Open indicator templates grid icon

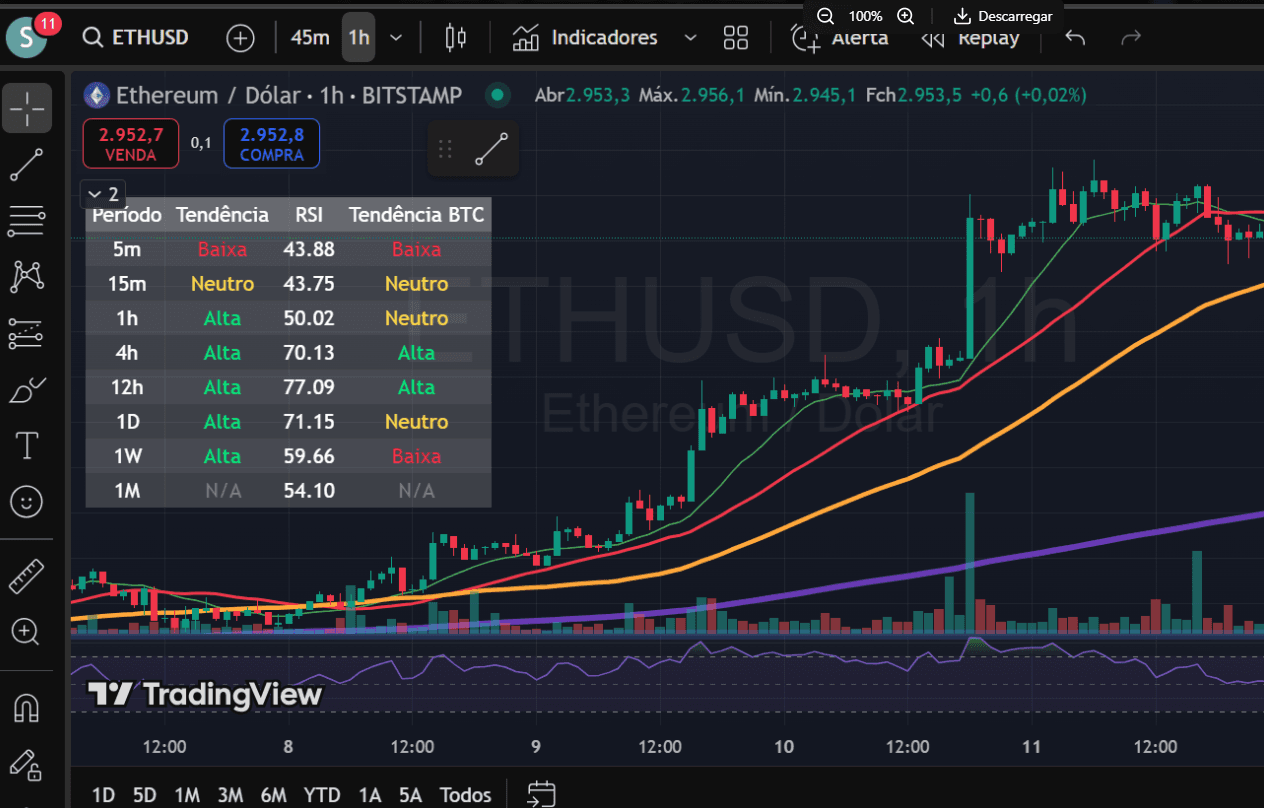click(736, 38)
